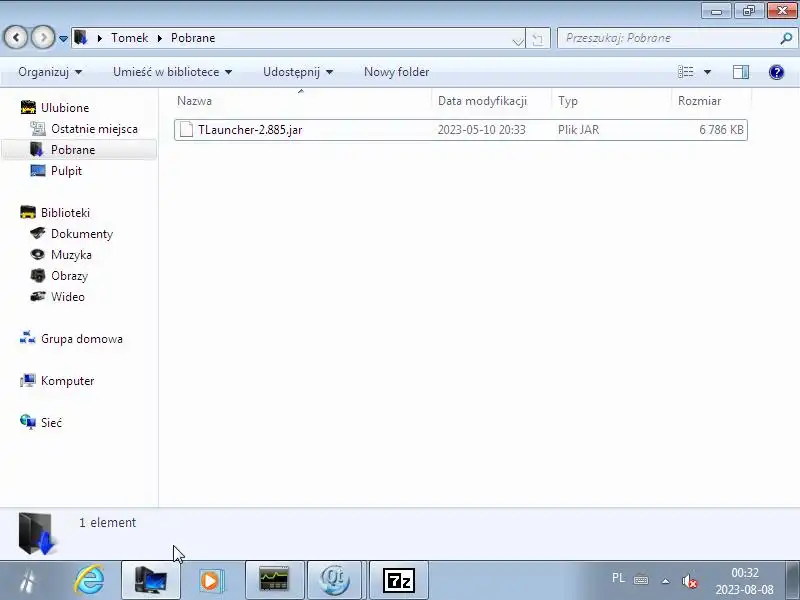Click the Pulpit desktop icon in sidebar
This screenshot has height=600, width=800.
coord(38,170)
